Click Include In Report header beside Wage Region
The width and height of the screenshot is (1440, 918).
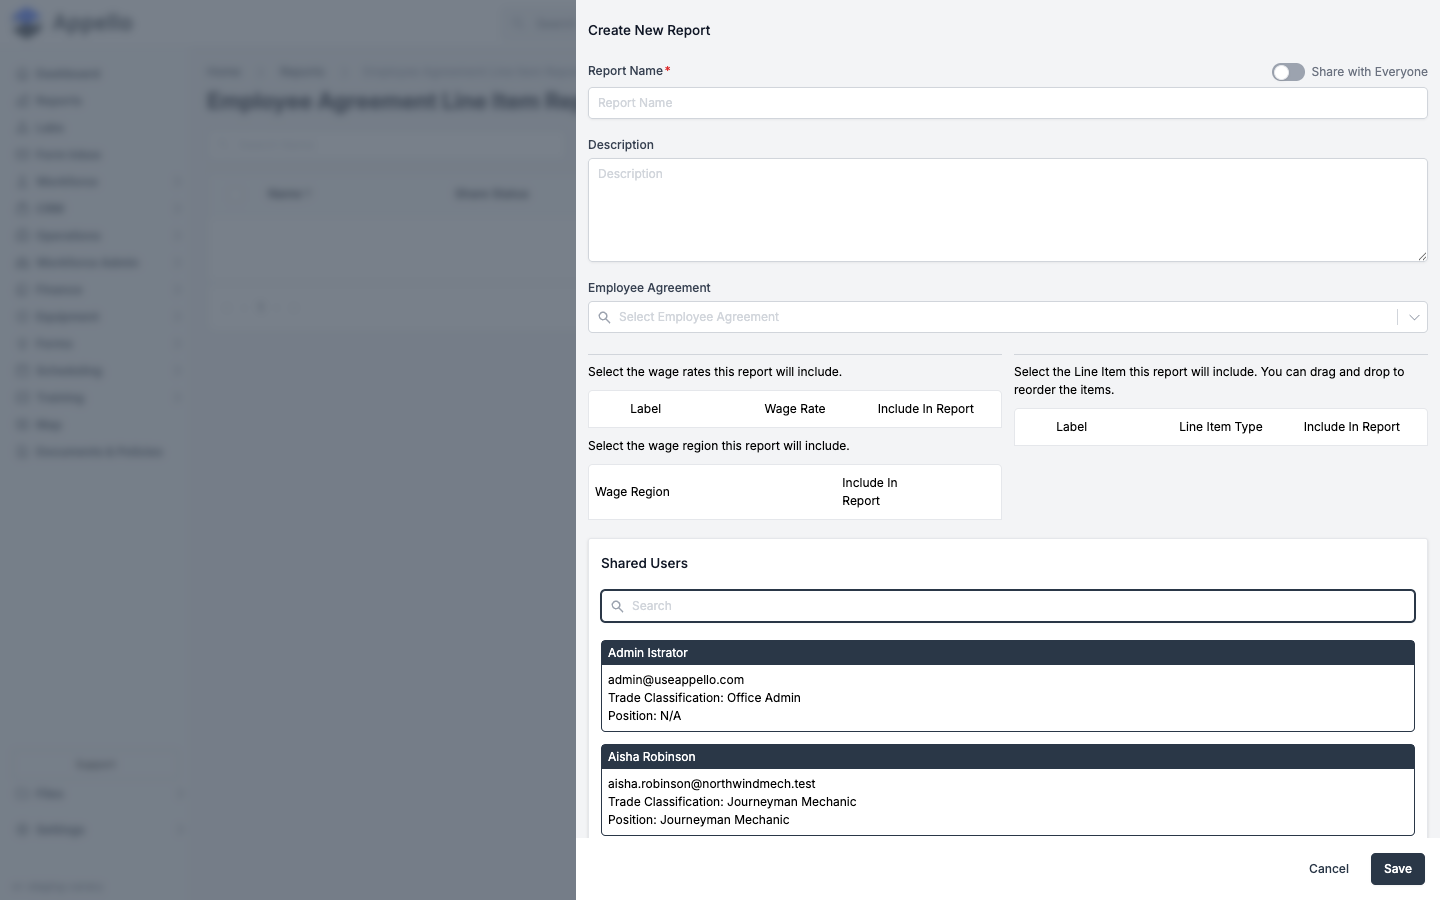pyautogui.click(x=869, y=492)
